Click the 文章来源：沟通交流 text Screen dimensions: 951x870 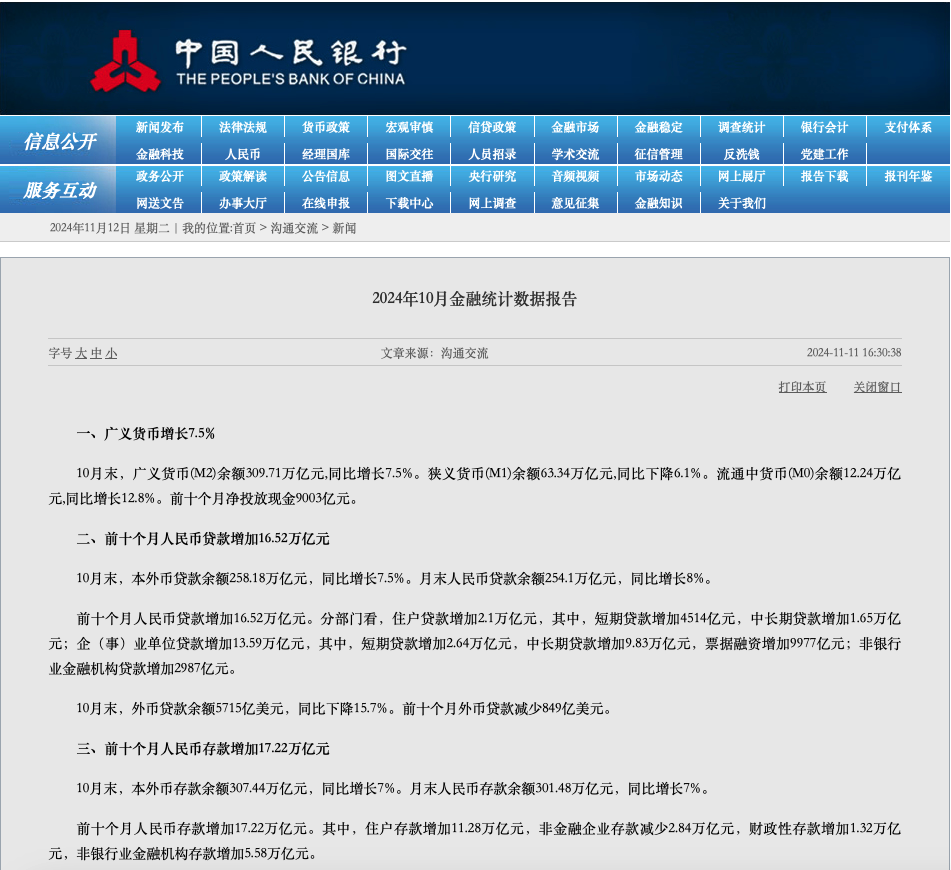pos(434,353)
